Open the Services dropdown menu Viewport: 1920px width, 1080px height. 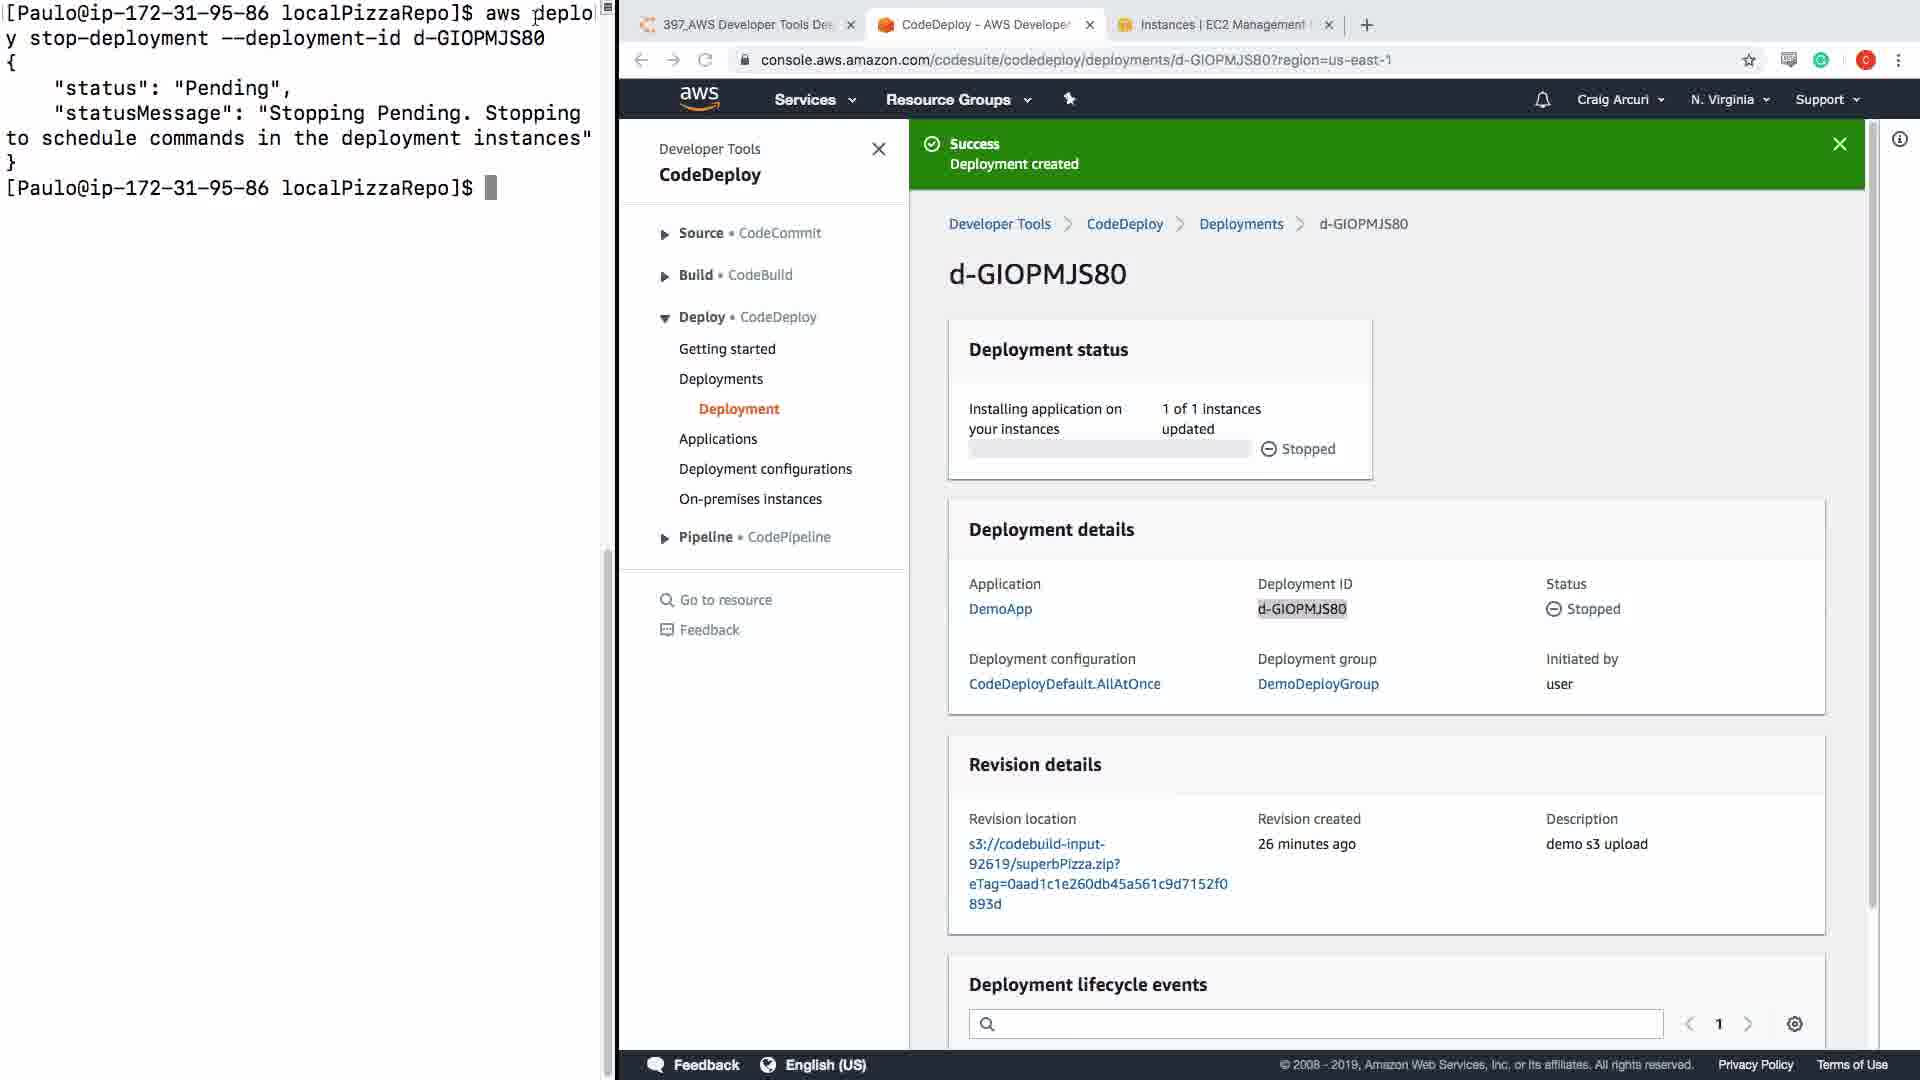(x=814, y=100)
